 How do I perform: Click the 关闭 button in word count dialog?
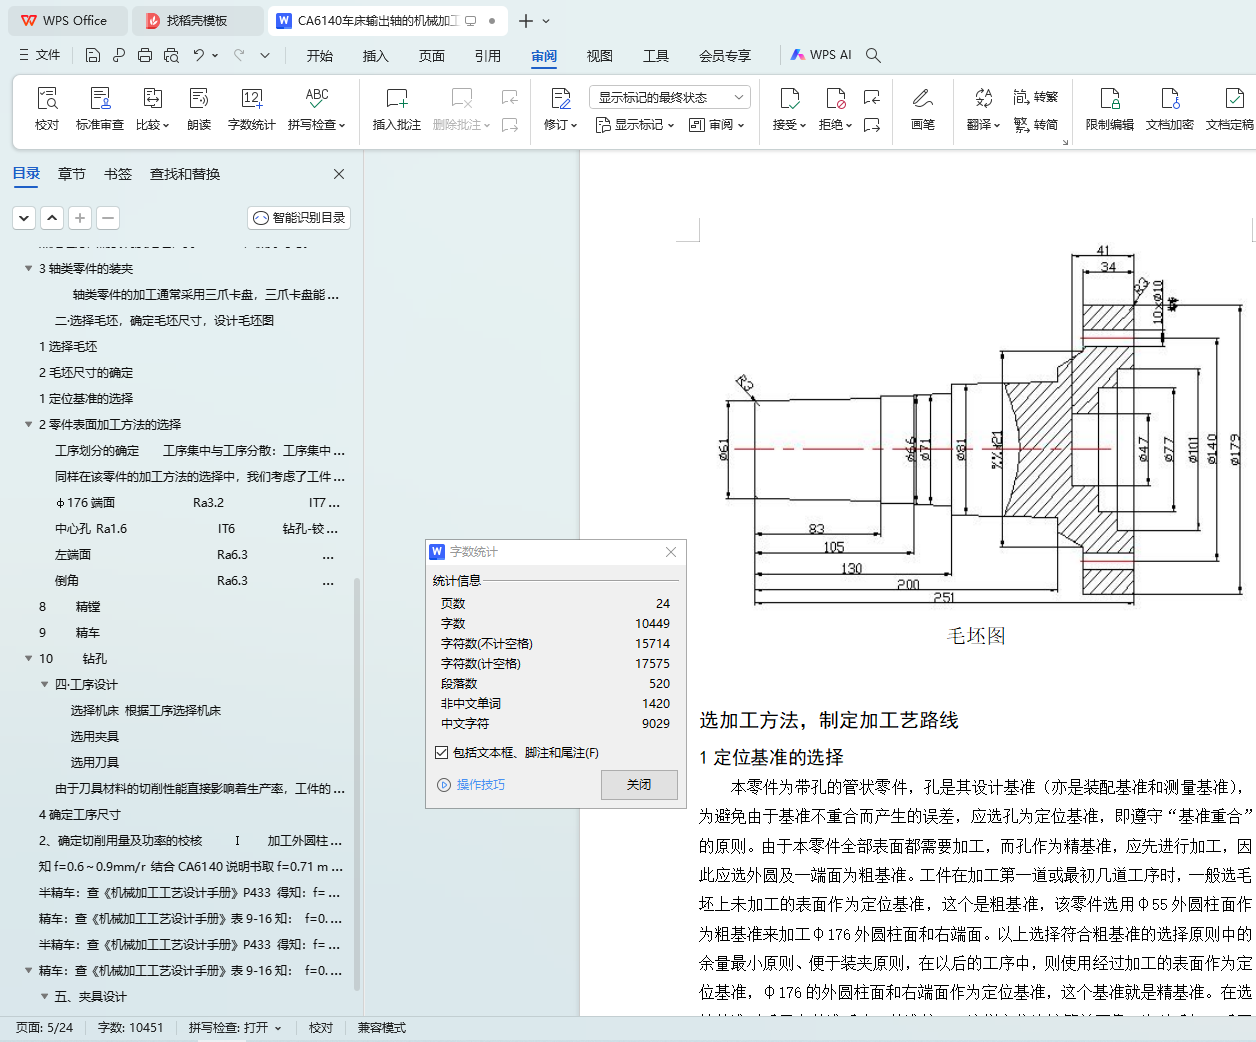[639, 785]
